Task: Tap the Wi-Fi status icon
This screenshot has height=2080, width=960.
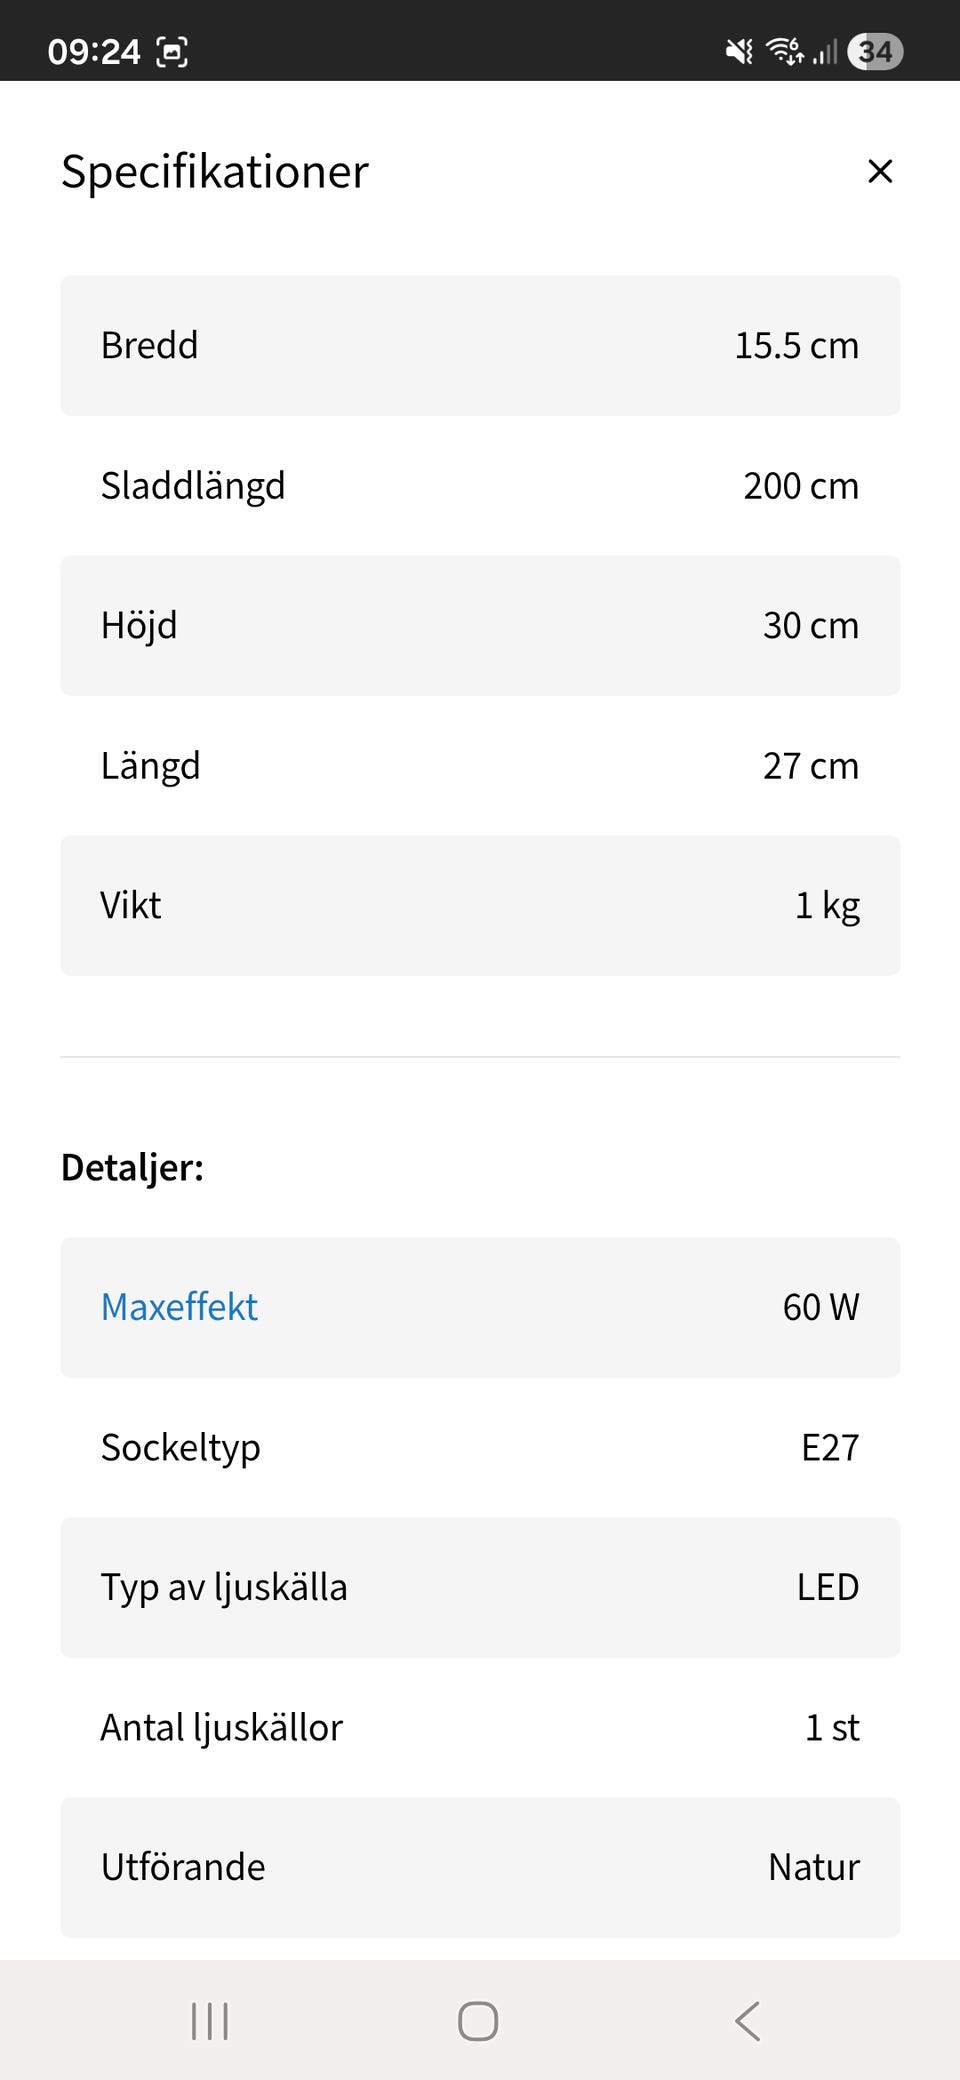Action: click(x=785, y=51)
